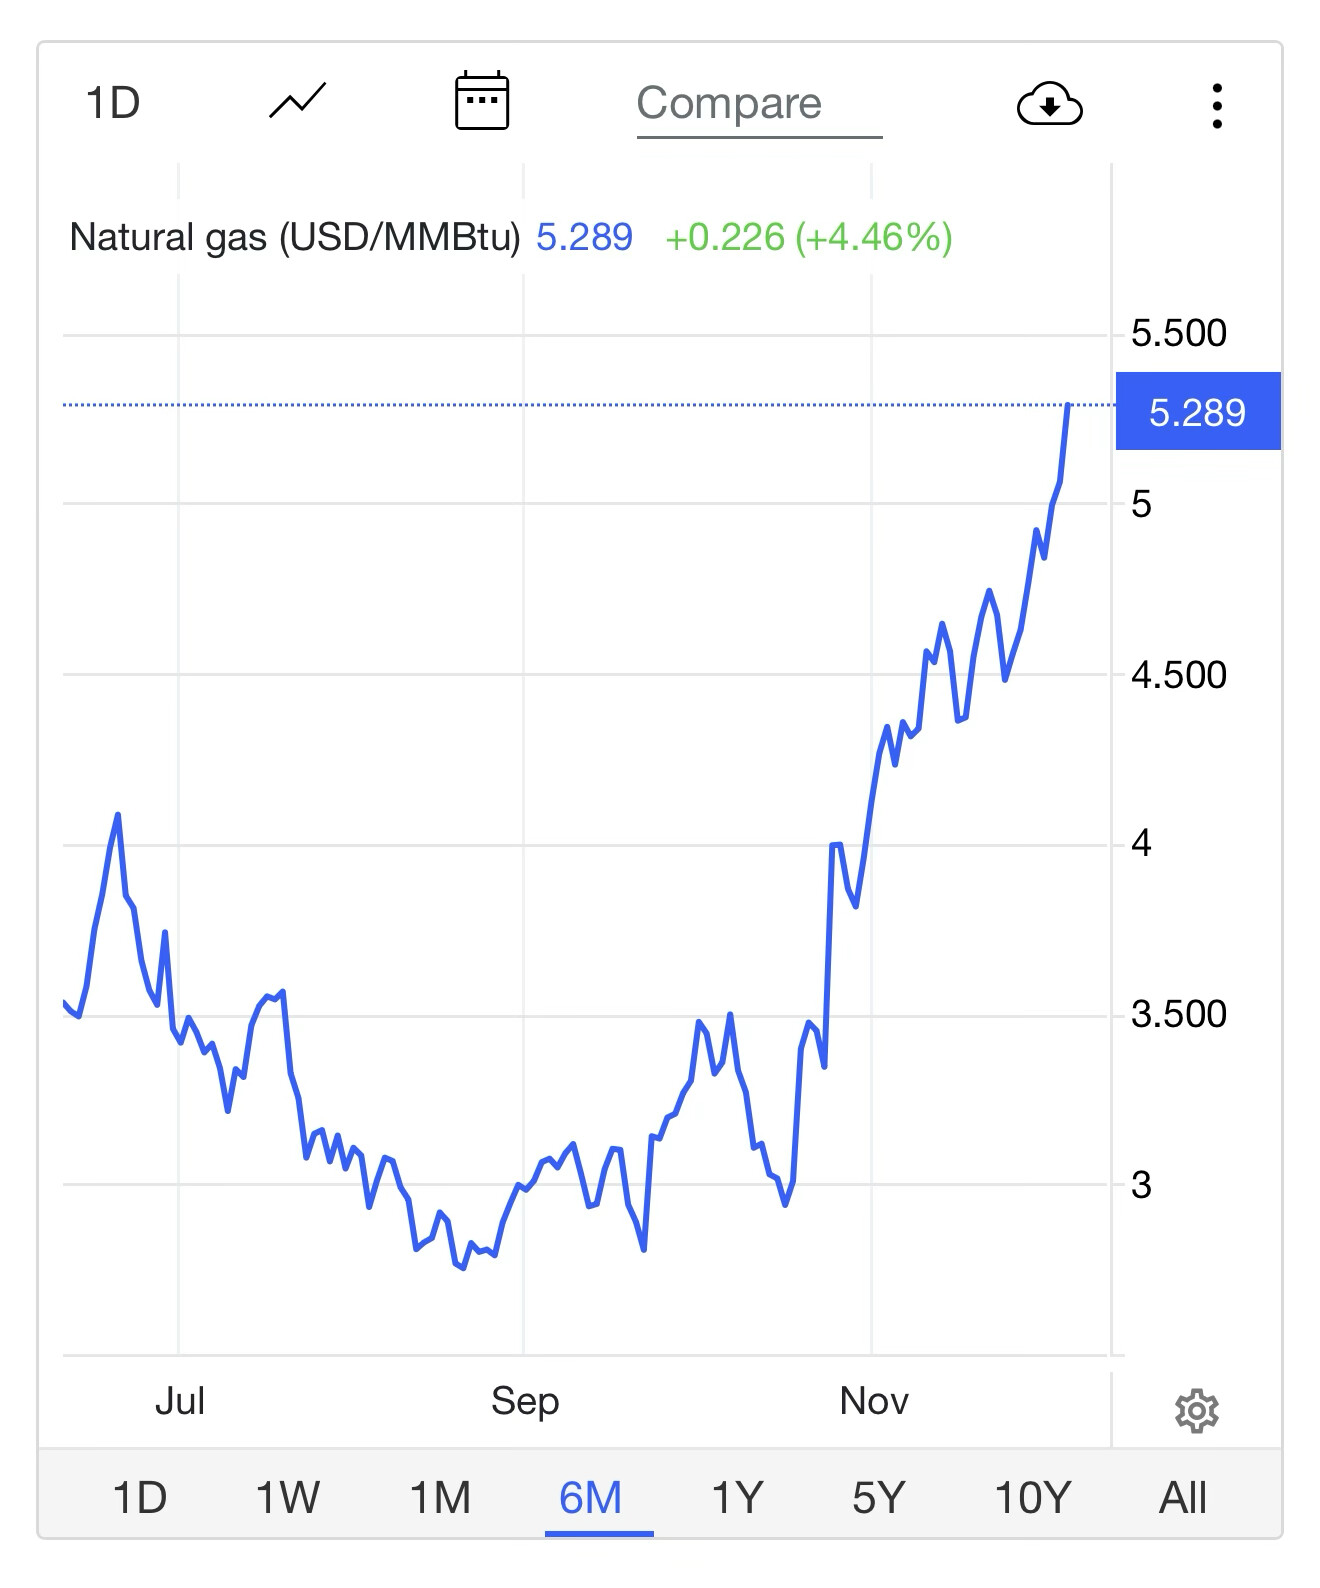Click the cloud download icon
Viewport: 1320px width, 1588px height.
(1049, 104)
